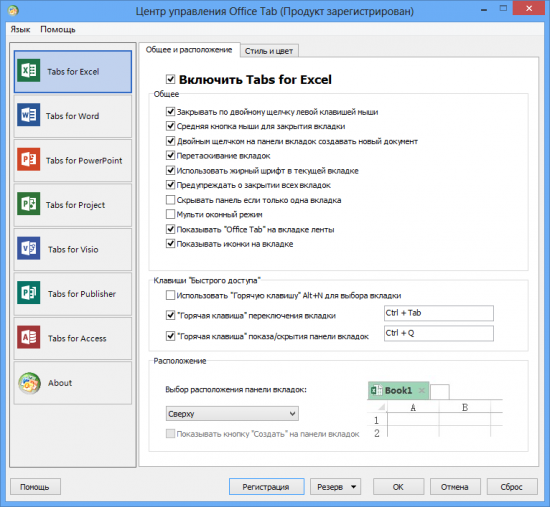Click the Ctrl + Tab hotkey field
This screenshot has width=550, height=507.
click(x=439, y=313)
